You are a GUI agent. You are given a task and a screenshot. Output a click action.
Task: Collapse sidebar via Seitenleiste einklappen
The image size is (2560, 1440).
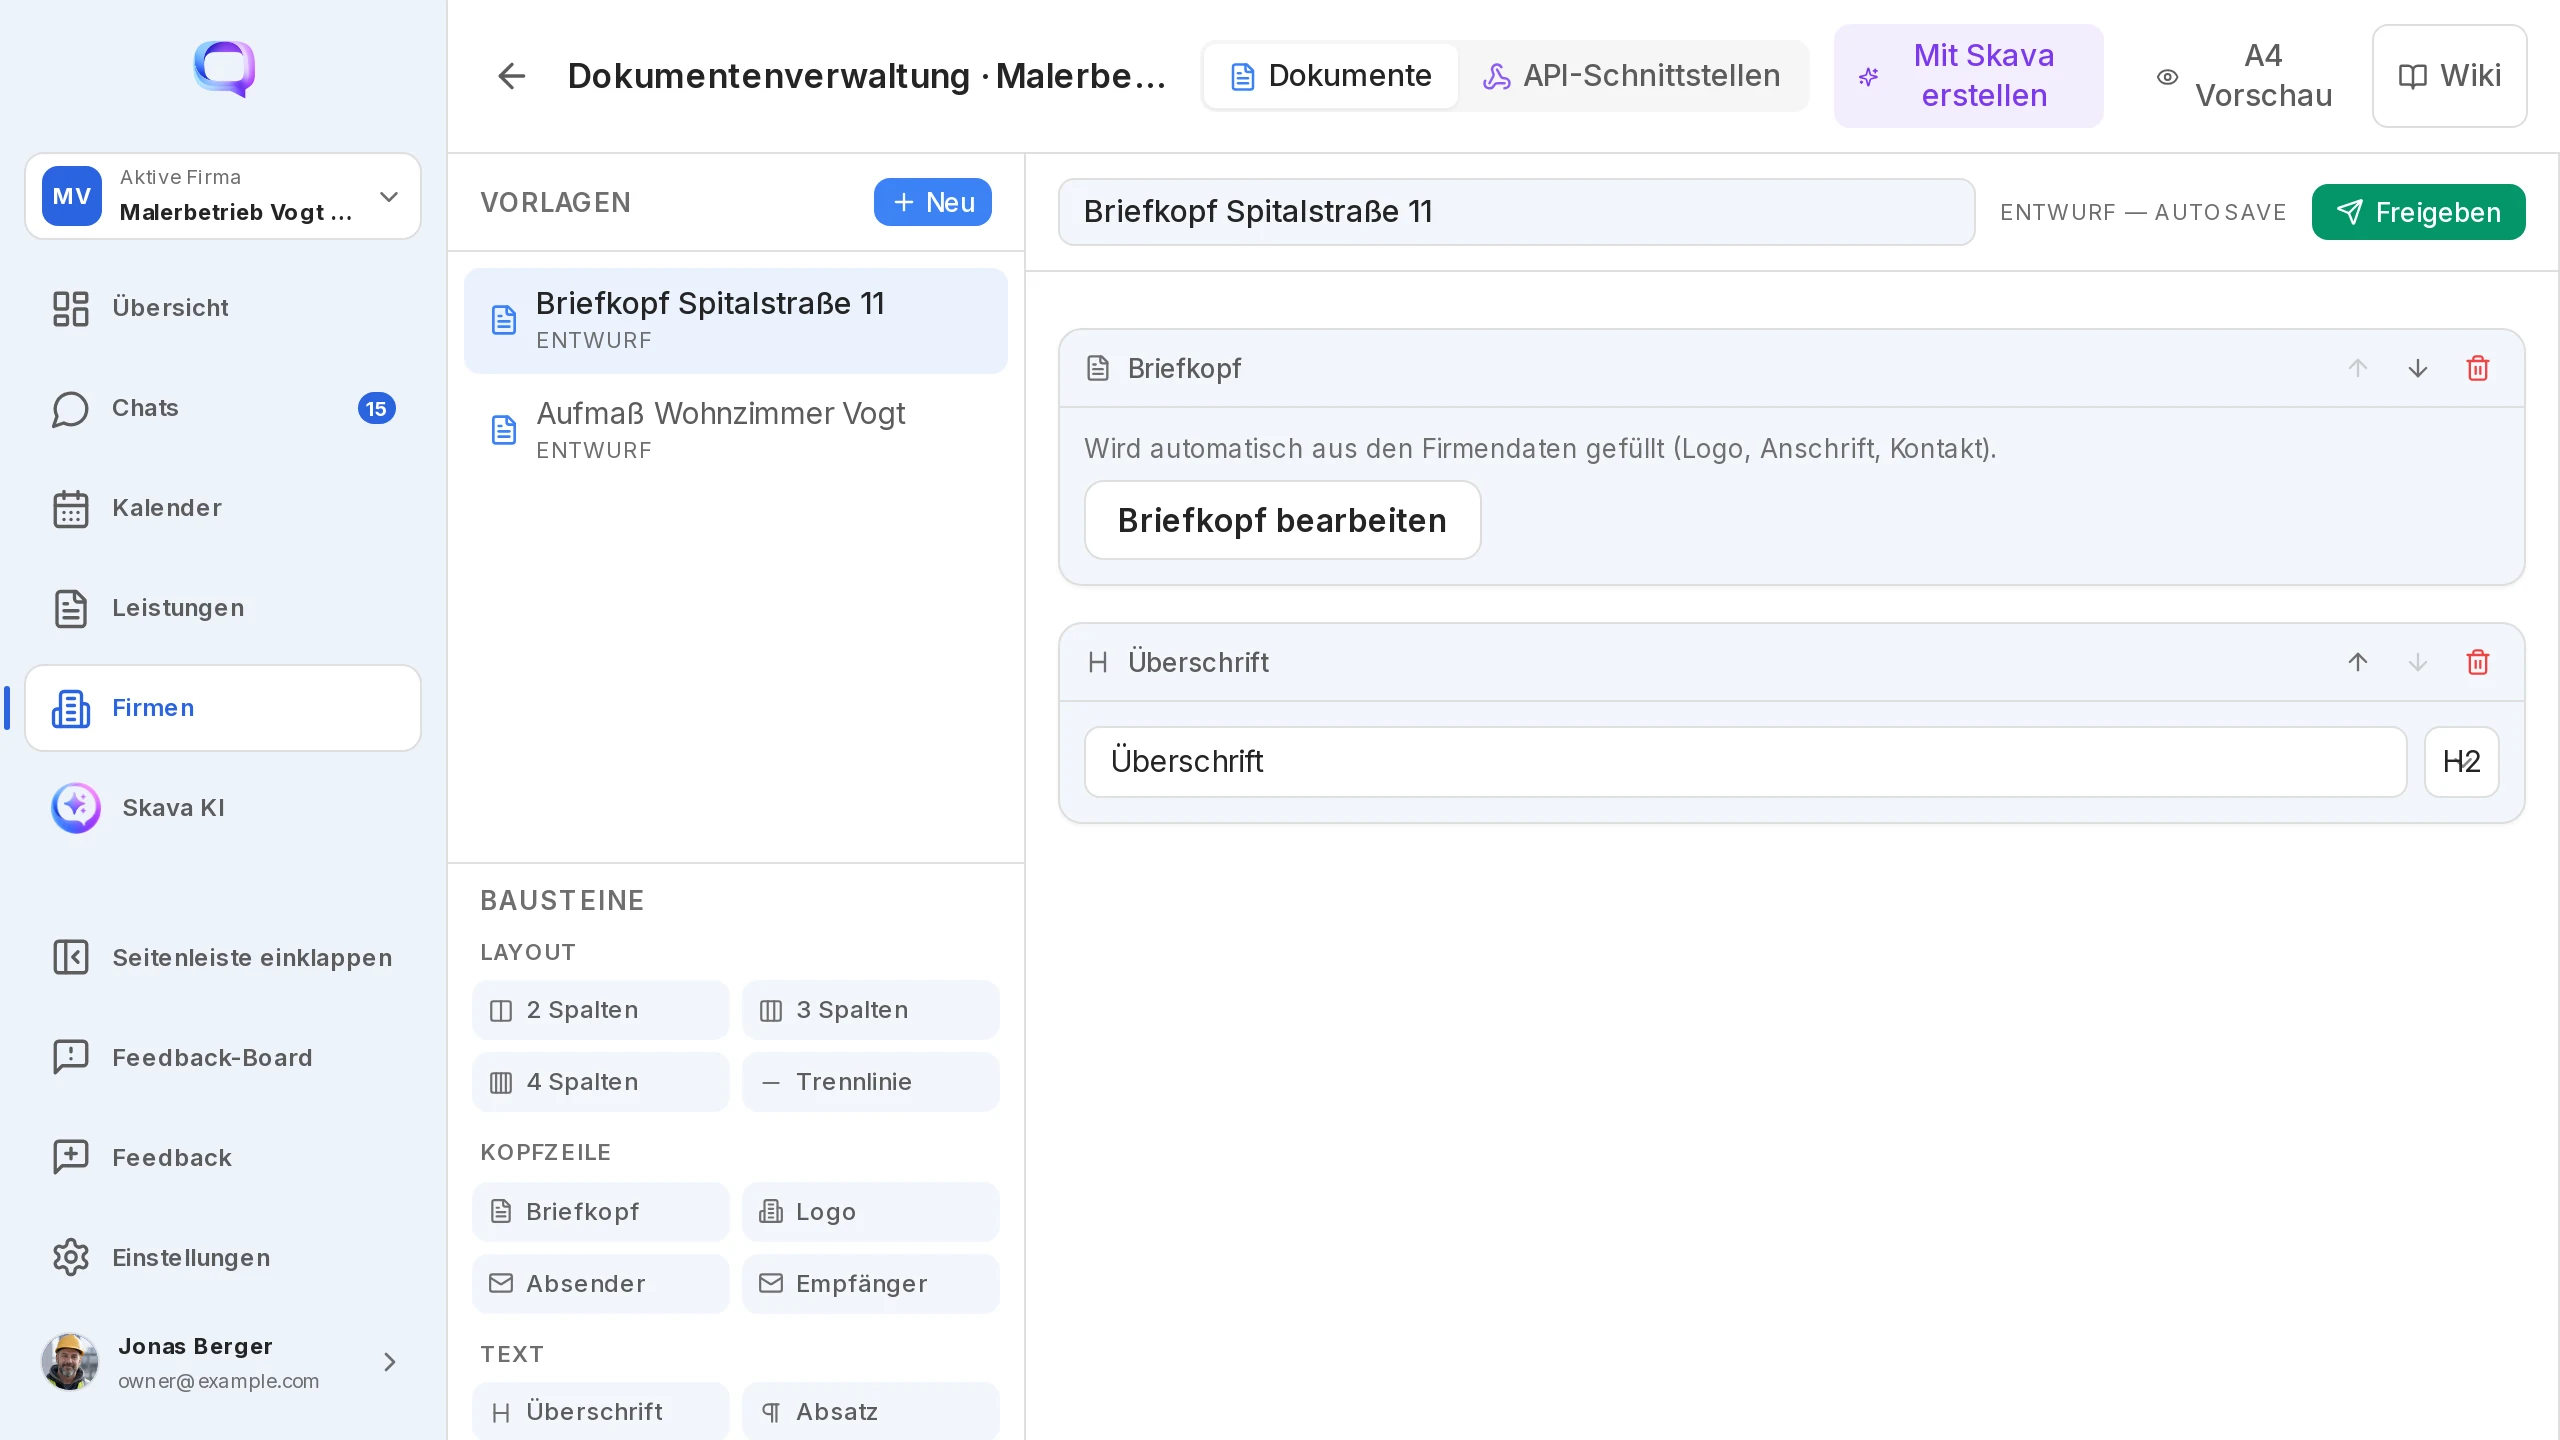click(x=223, y=957)
